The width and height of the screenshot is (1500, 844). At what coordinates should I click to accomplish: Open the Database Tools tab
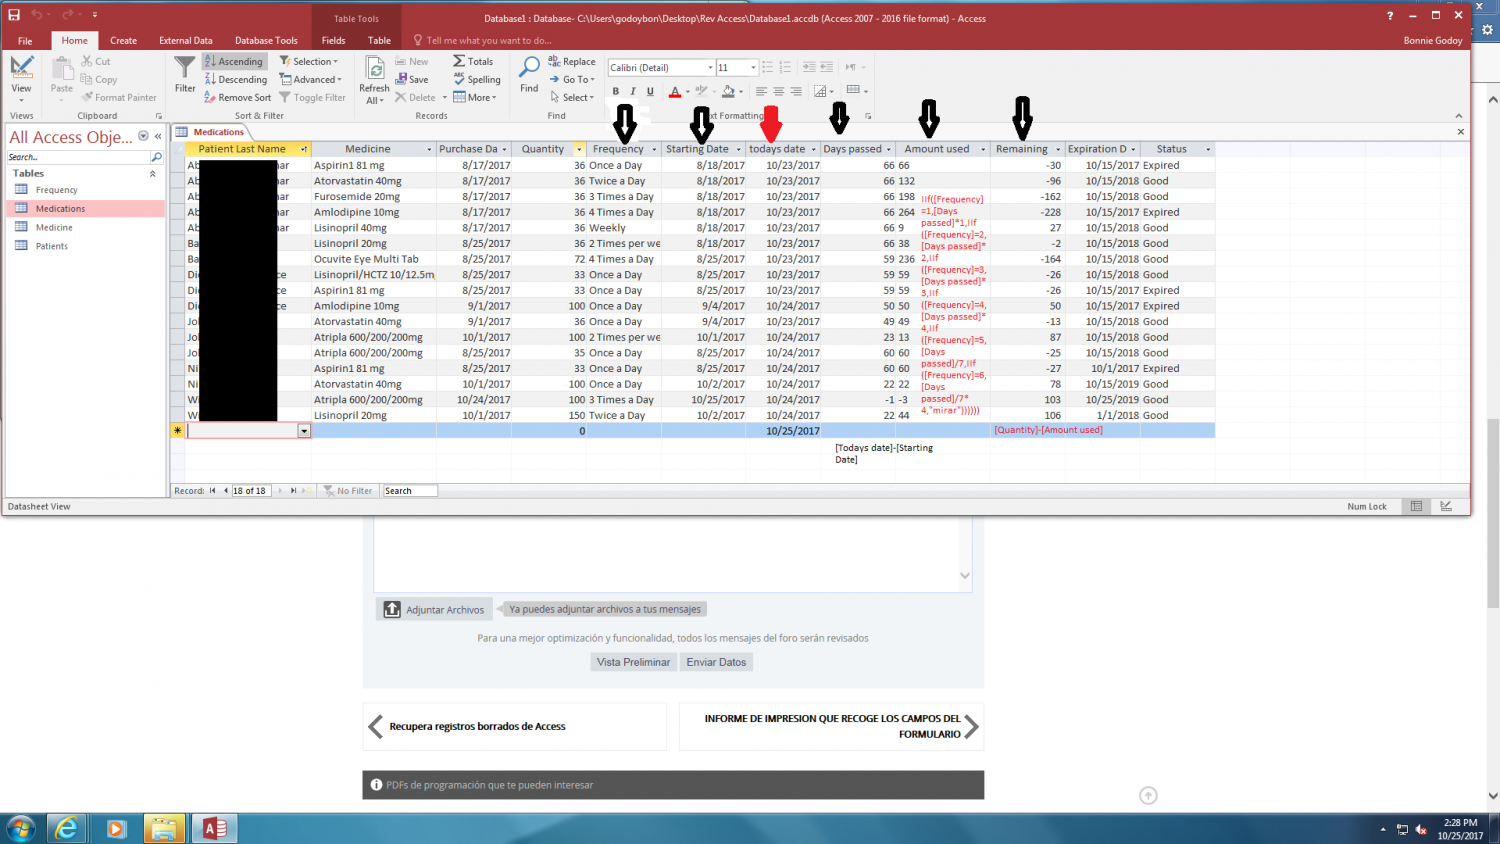pos(266,41)
